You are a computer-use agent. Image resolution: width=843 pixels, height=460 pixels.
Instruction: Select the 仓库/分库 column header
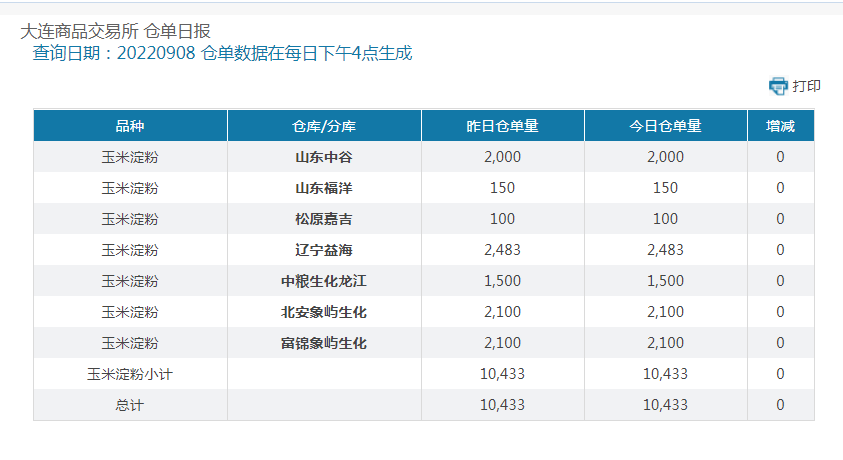[x=324, y=126]
